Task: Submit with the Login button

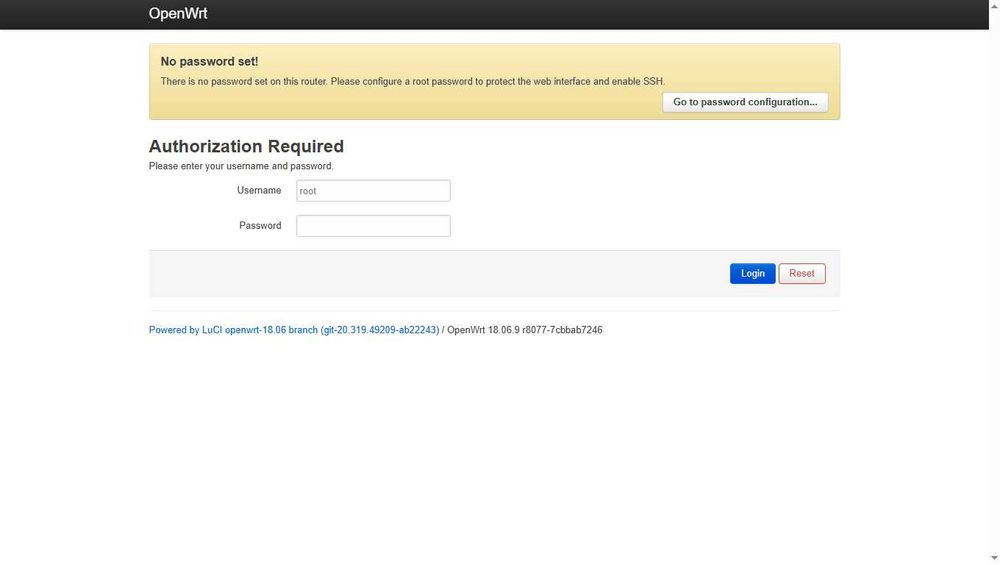Action: tap(753, 274)
